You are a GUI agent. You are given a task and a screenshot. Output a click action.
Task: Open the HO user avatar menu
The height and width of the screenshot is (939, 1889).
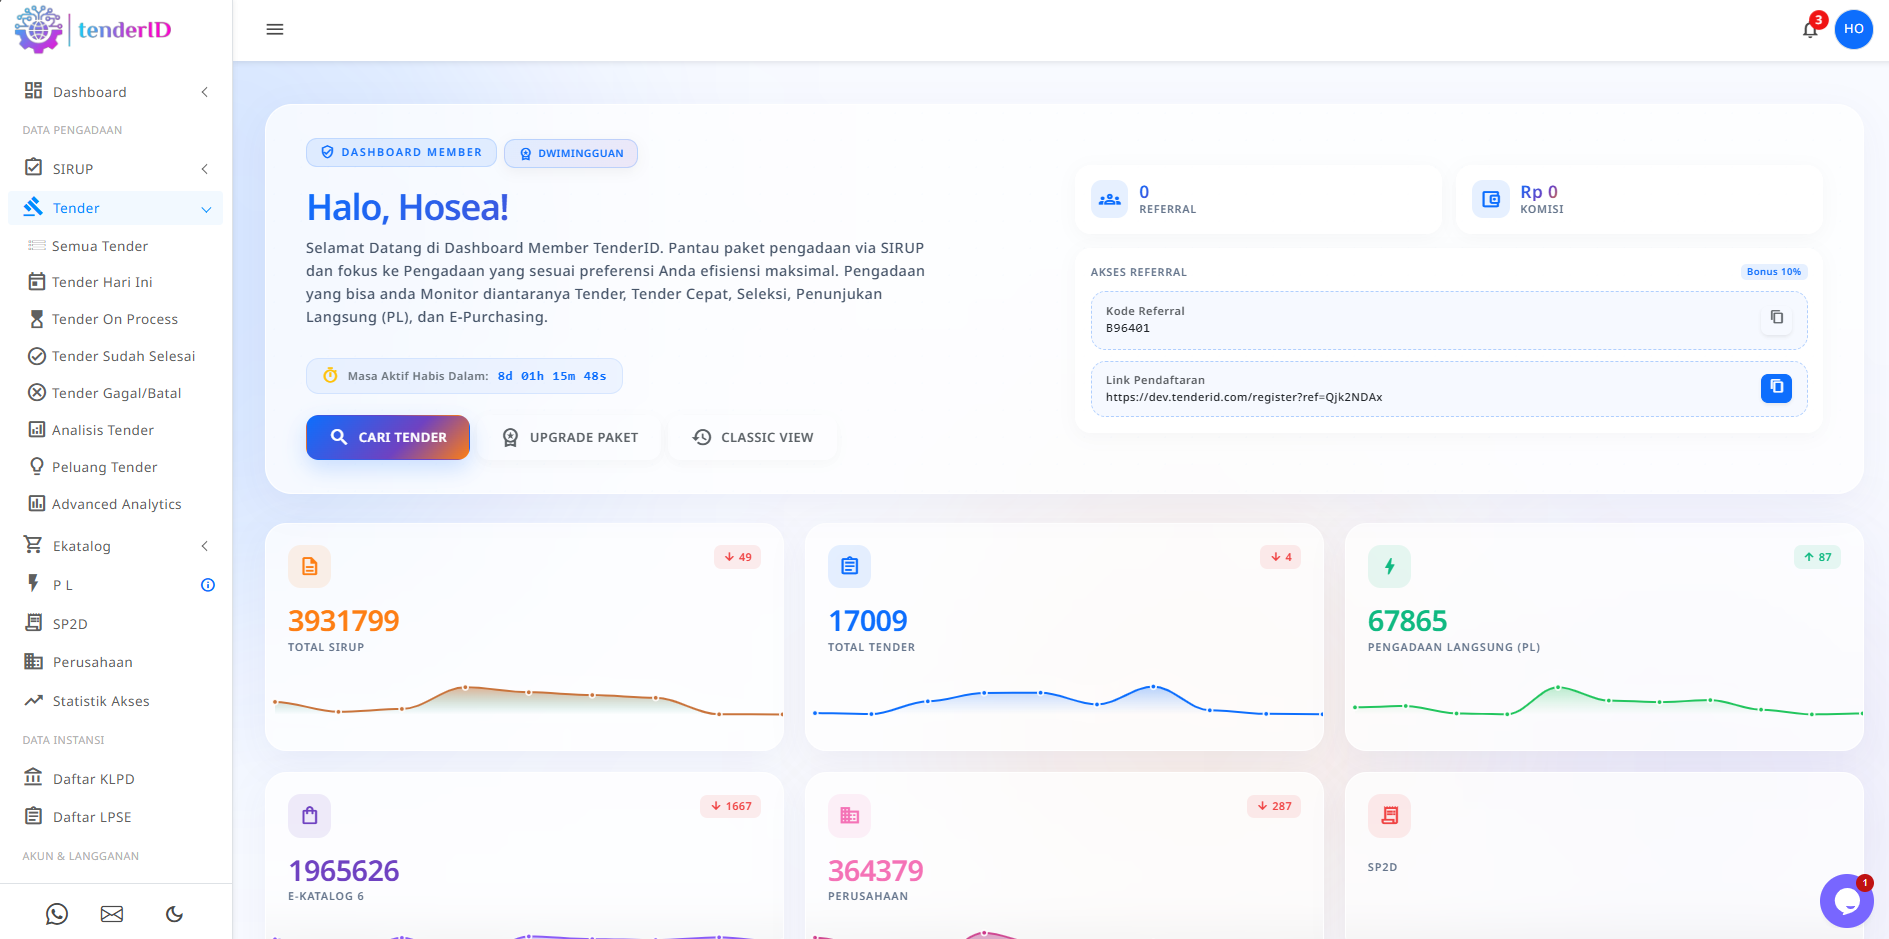1853,29
